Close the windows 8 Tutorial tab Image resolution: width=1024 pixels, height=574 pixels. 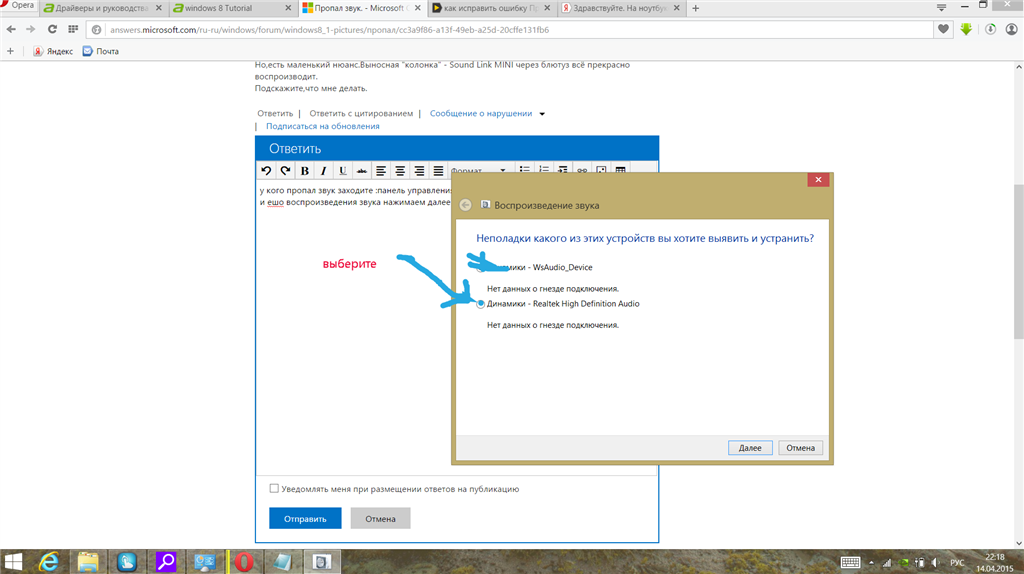point(288,8)
